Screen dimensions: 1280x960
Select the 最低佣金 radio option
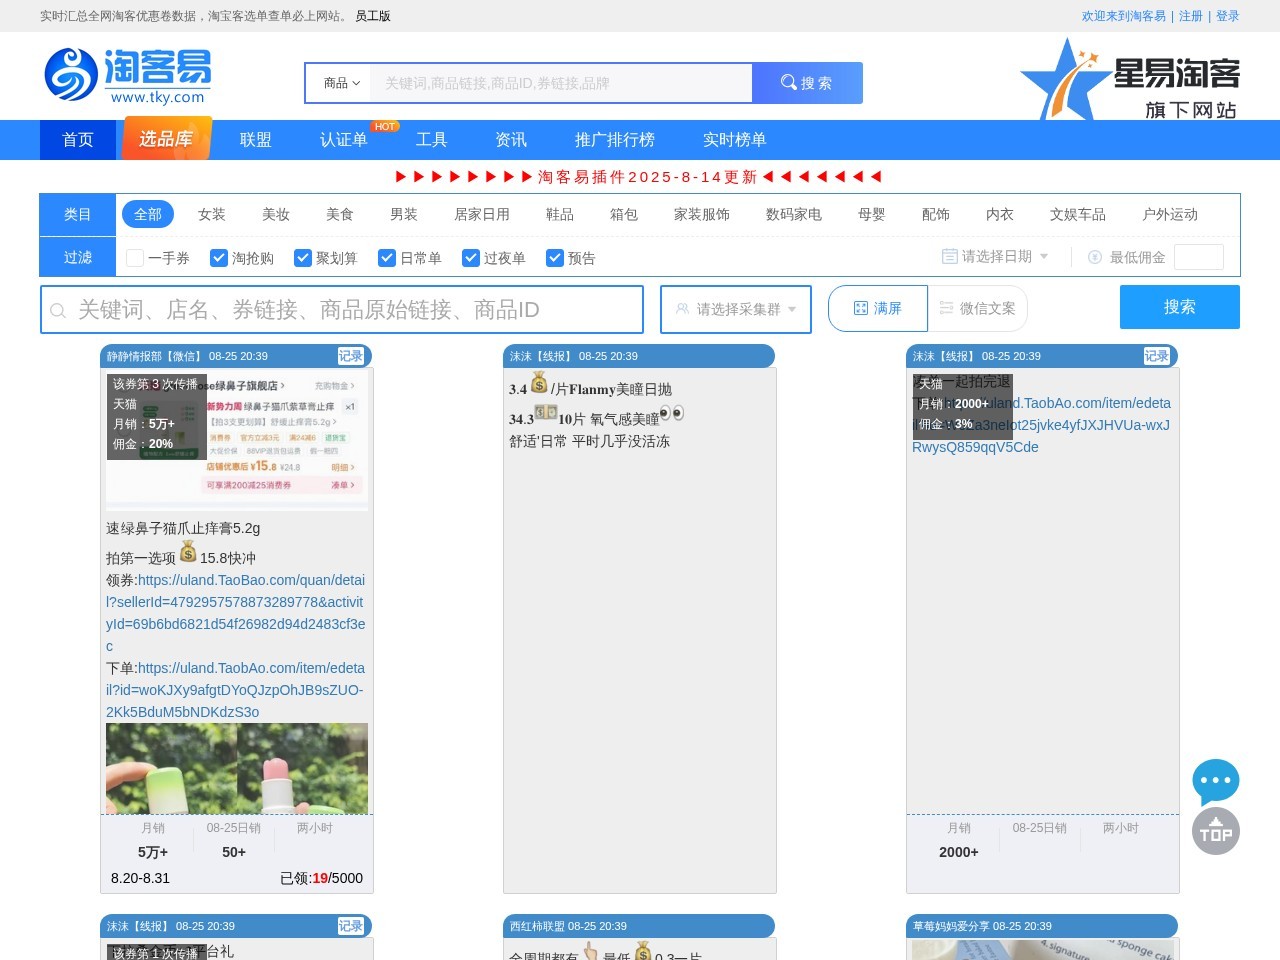coord(1095,257)
